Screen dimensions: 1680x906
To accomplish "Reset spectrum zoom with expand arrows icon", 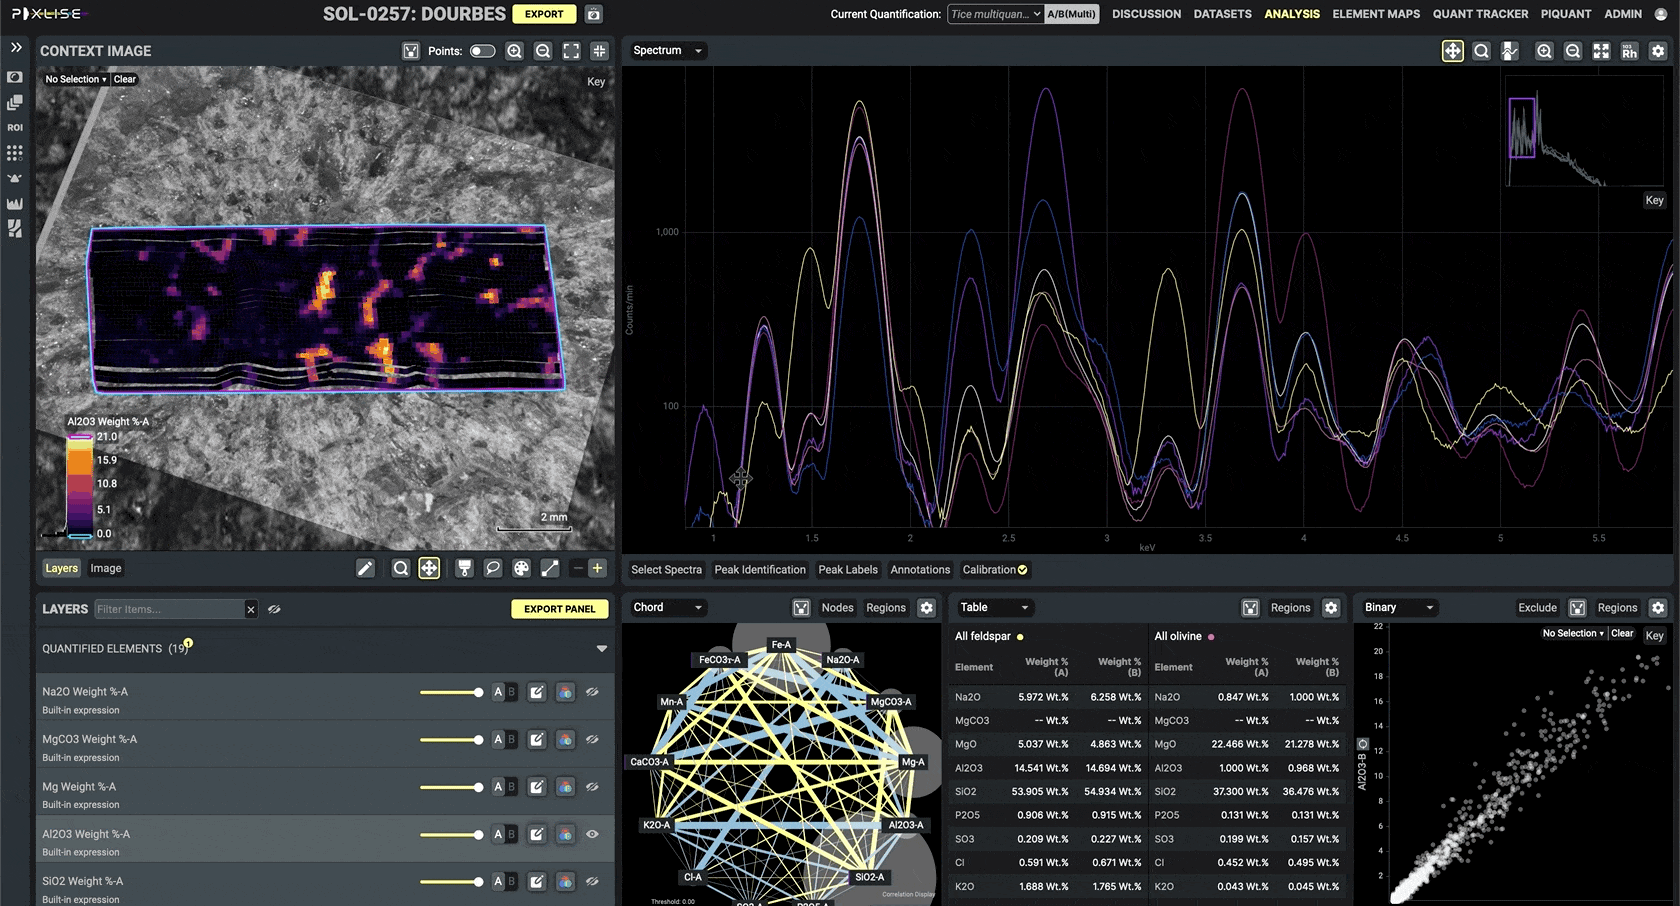I will (x=1601, y=51).
